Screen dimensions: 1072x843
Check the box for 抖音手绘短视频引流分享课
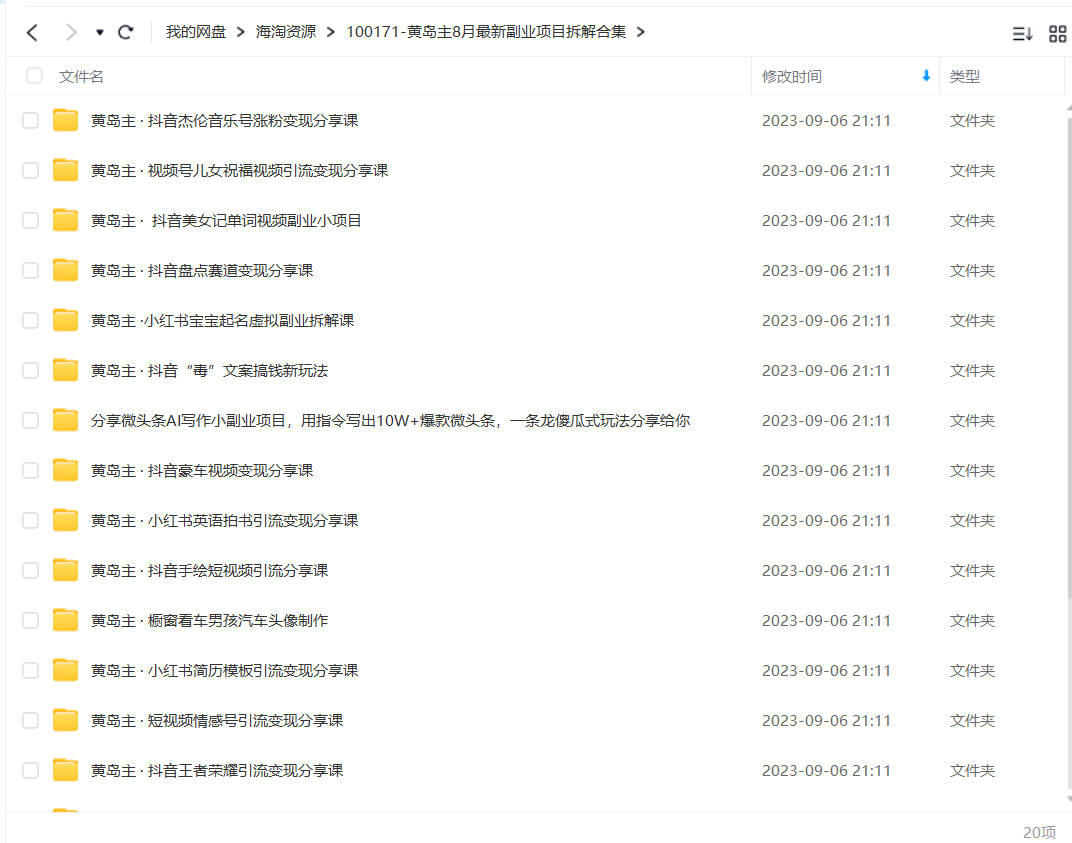(x=30, y=570)
